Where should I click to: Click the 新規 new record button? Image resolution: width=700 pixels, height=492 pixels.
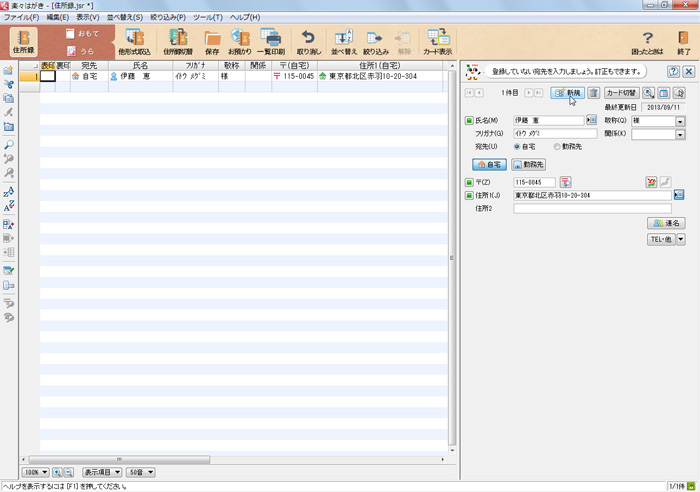pyautogui.click(x=567, y=93)
